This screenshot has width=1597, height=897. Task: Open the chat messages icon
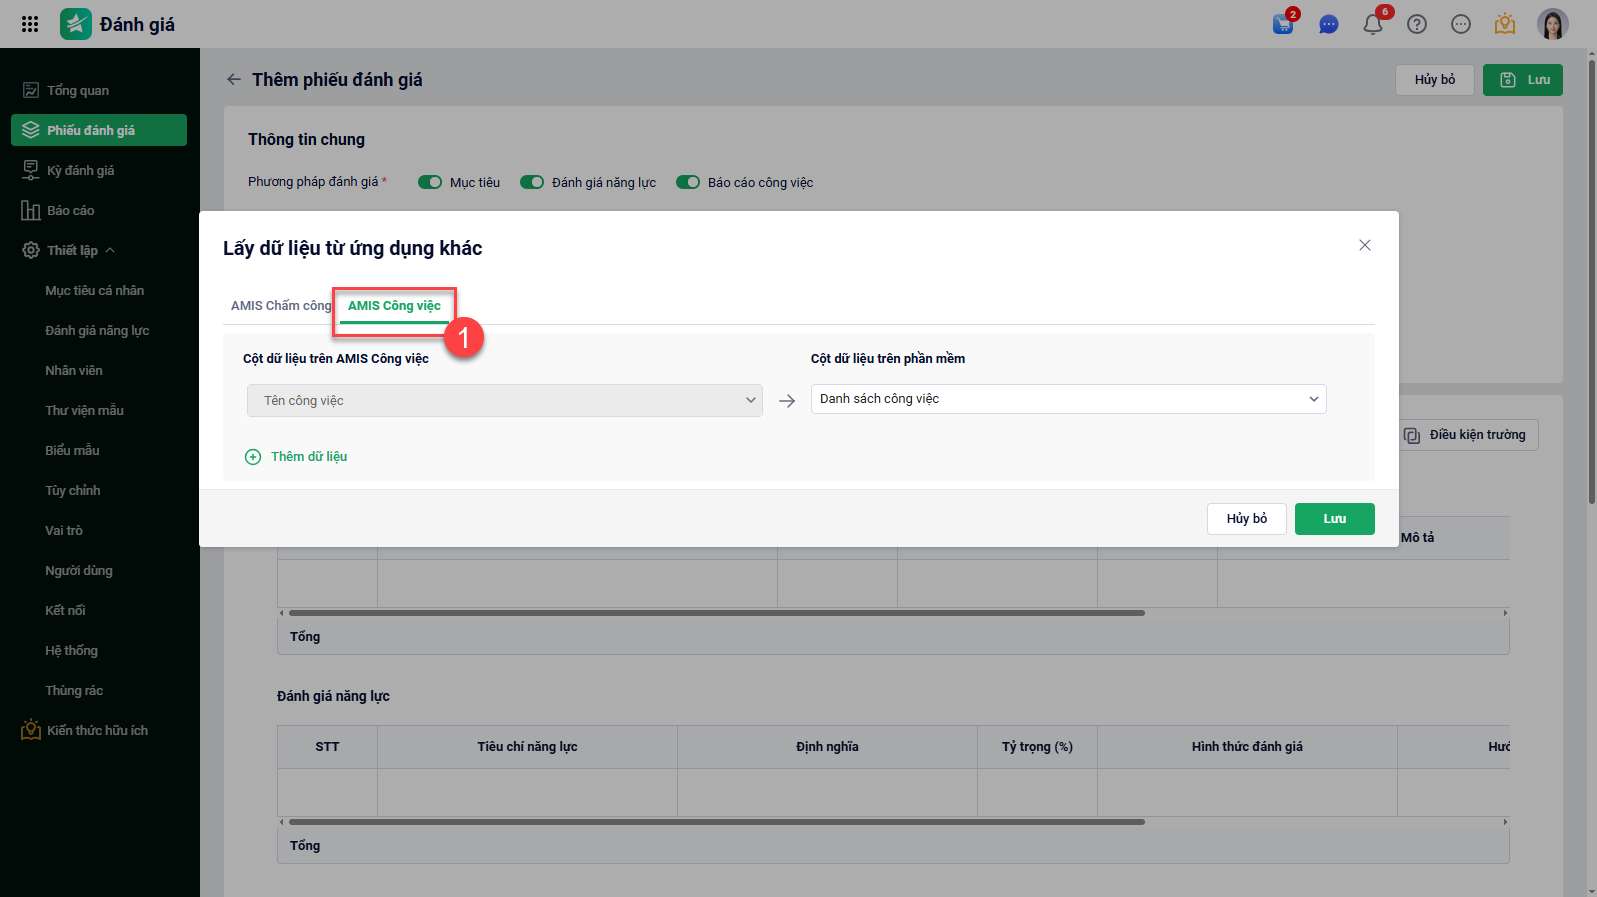point(1328,24)
